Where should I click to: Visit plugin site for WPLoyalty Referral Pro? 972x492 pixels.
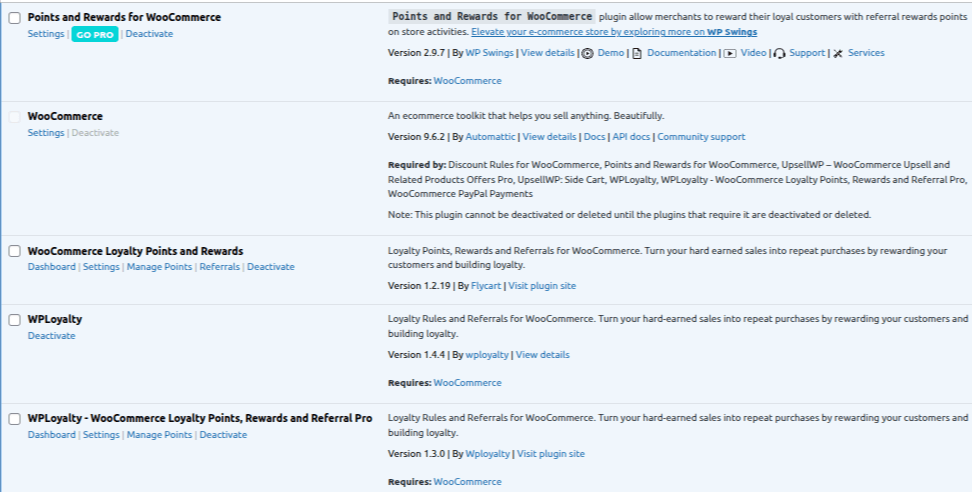pyautogui.click(x=551, y=454)
